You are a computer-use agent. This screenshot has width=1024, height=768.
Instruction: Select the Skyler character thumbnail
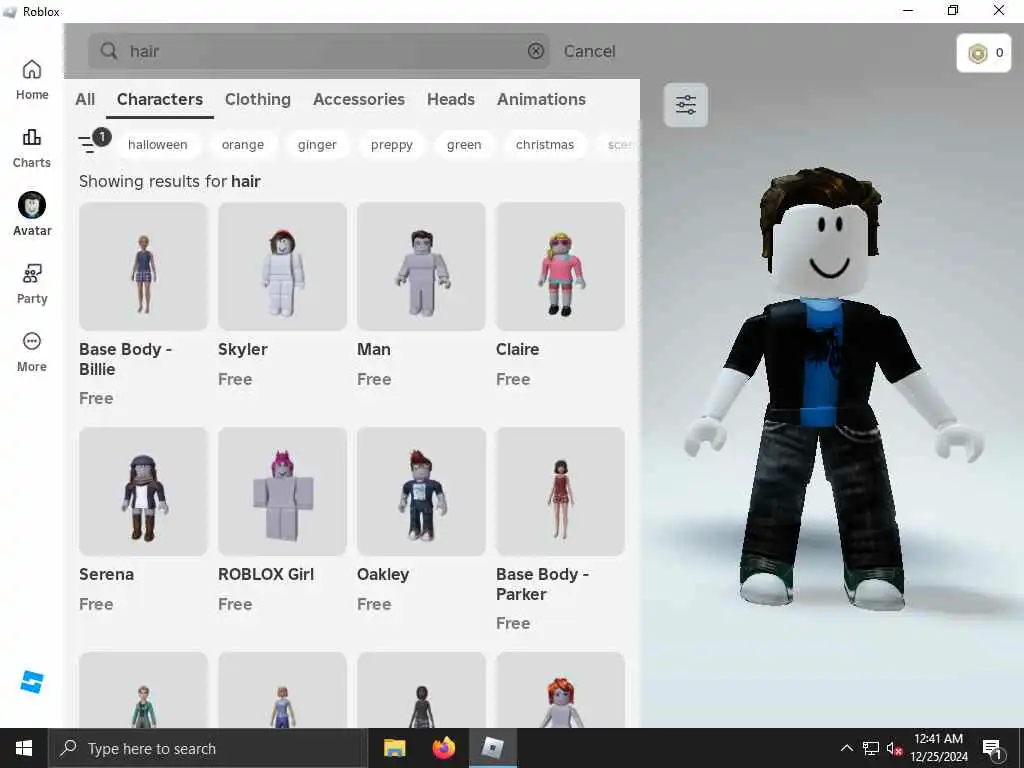(x=282, y=266)
